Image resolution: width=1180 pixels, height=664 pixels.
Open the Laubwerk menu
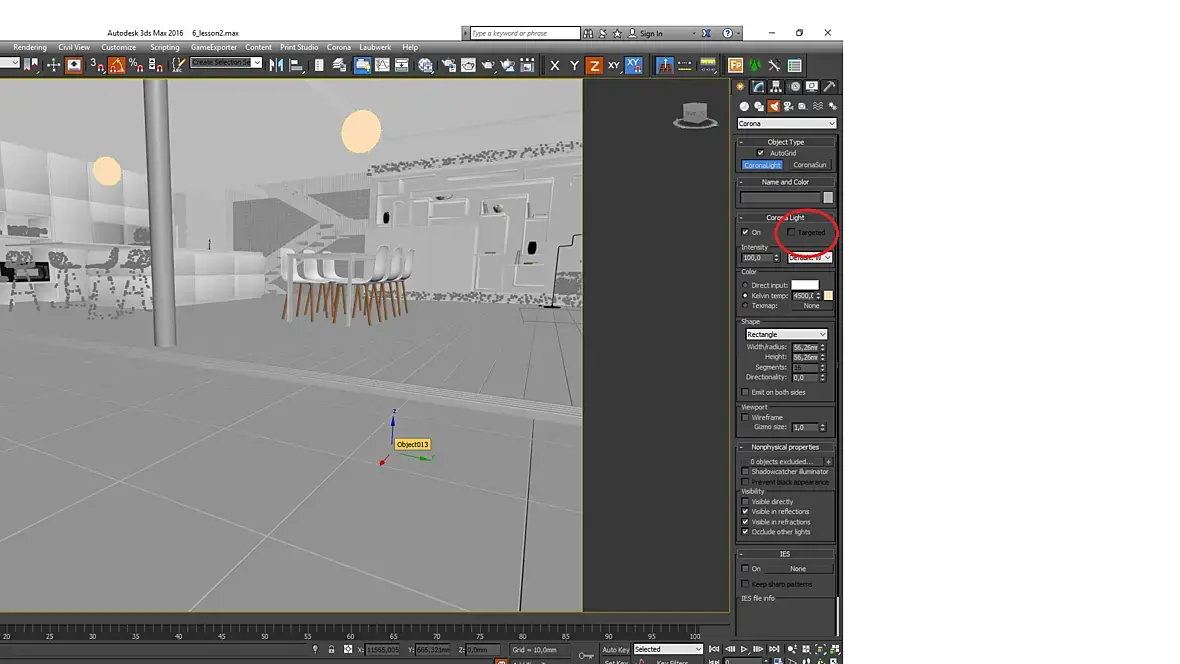(x=375, y=47)
